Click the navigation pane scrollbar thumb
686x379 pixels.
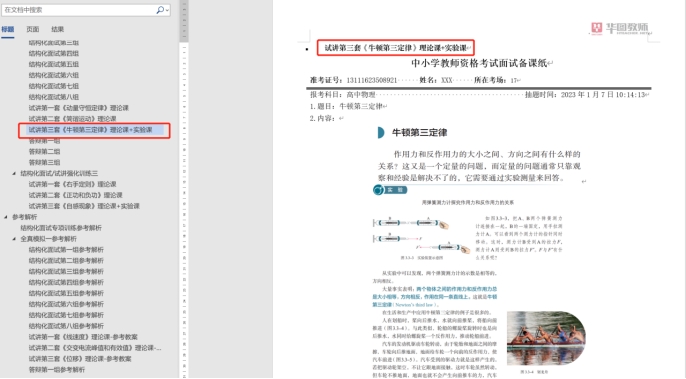point(184,21)
